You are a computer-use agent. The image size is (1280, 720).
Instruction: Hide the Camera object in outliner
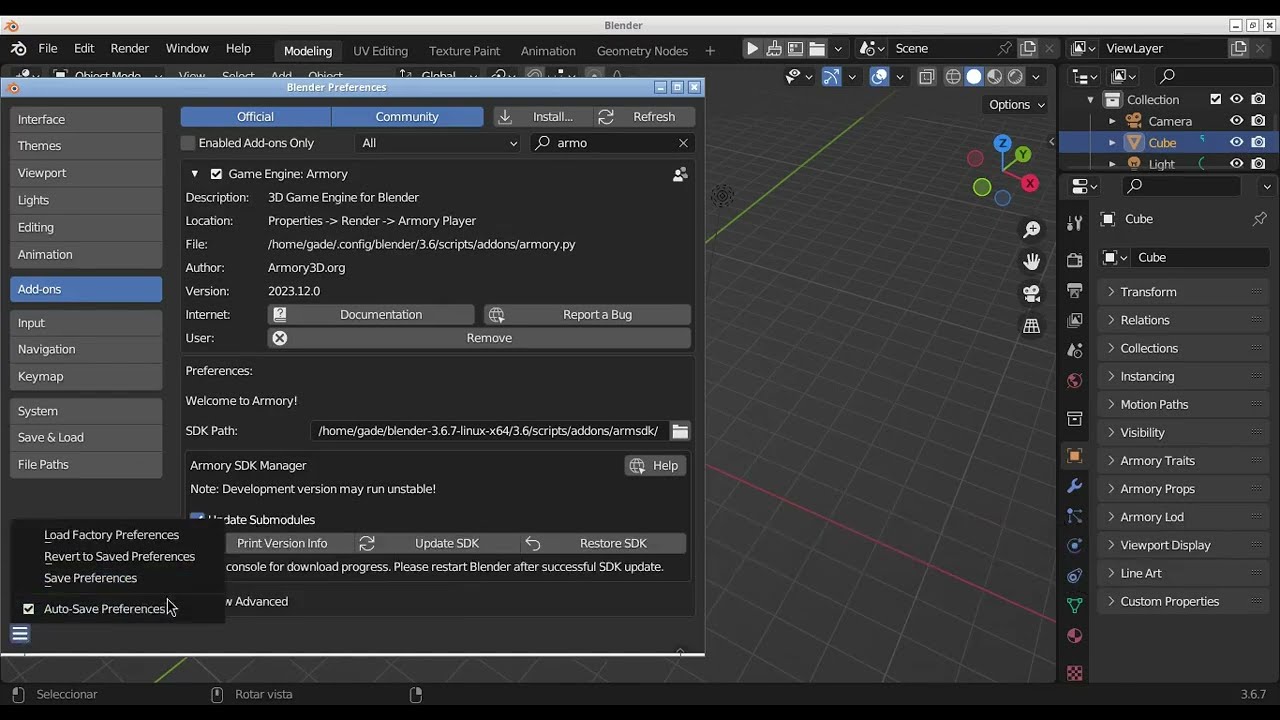[1237, 121]
